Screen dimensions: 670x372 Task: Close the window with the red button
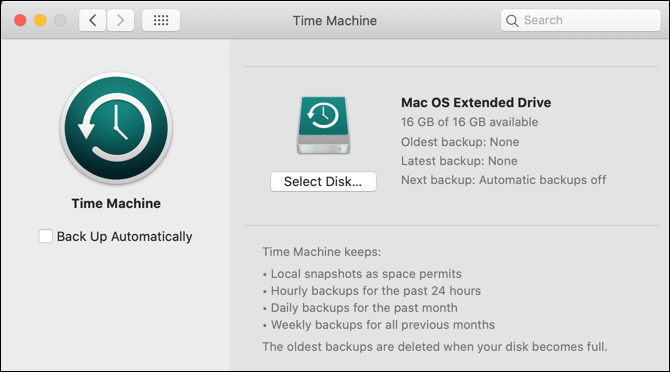[x=20, y=21]
